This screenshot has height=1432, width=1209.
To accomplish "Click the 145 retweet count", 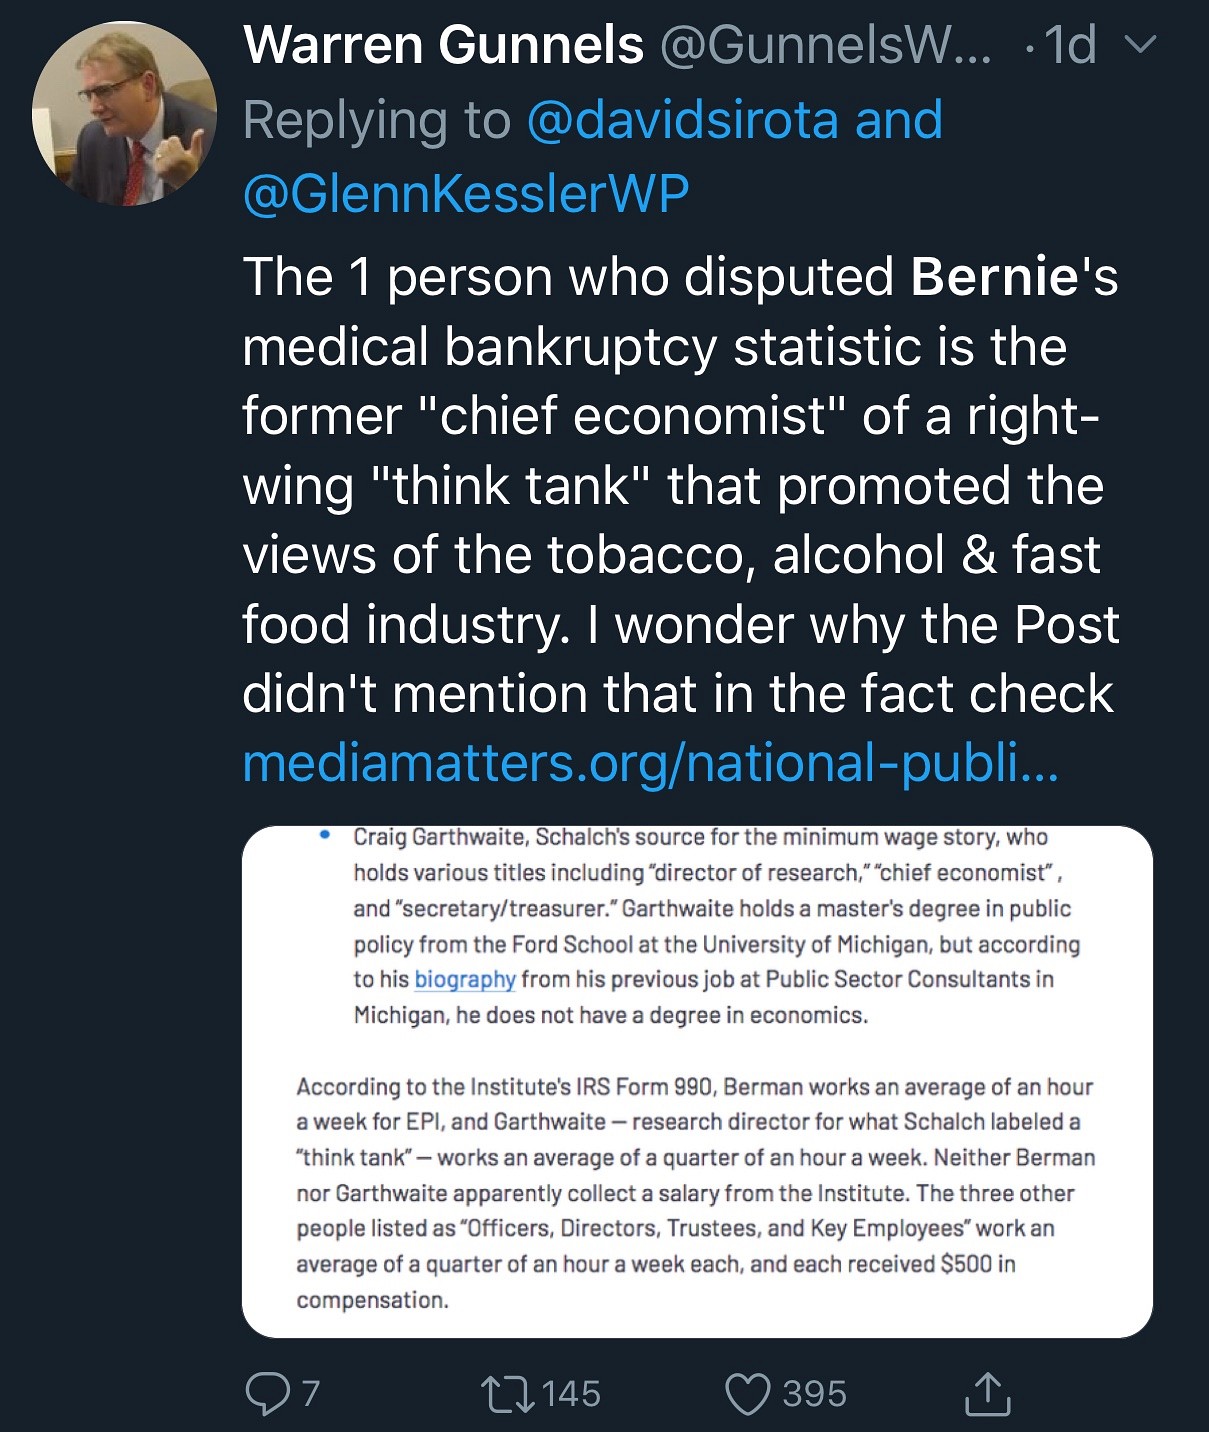I will pos(571,1393).
